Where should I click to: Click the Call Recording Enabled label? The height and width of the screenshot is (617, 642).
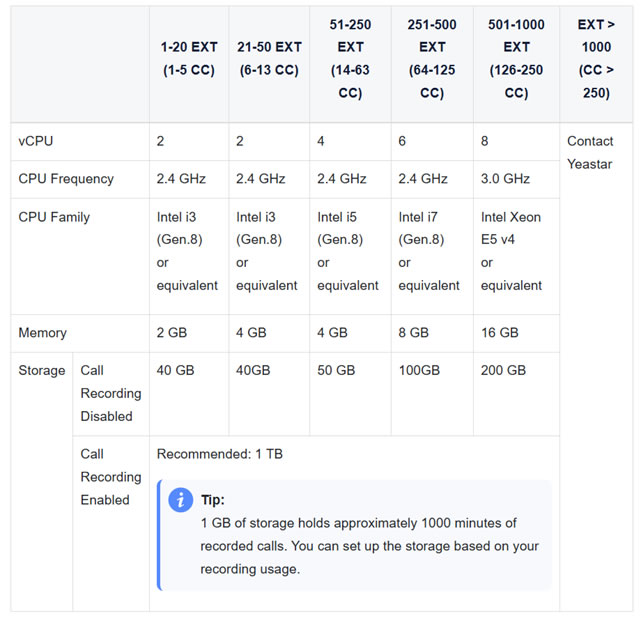click(107, 477)
